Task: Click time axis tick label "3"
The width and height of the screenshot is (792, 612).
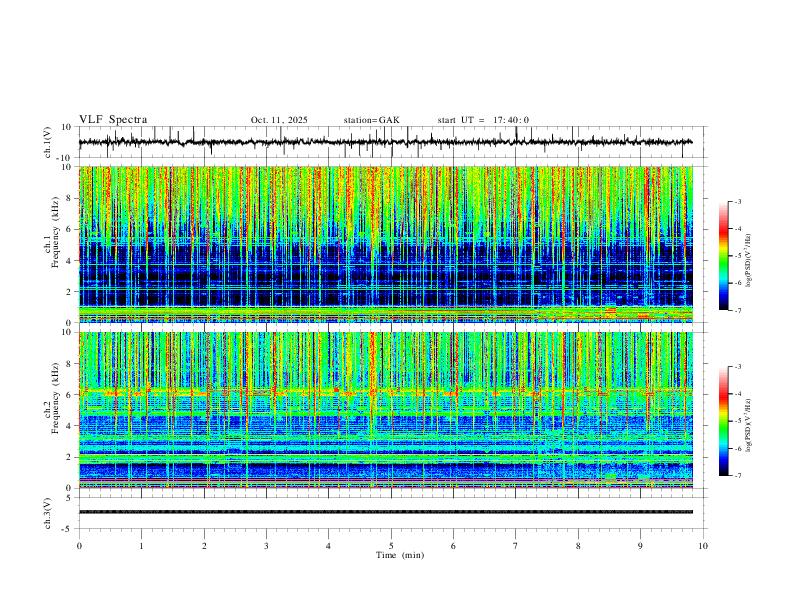Action: pyautogui.click(x=266, y=546)
